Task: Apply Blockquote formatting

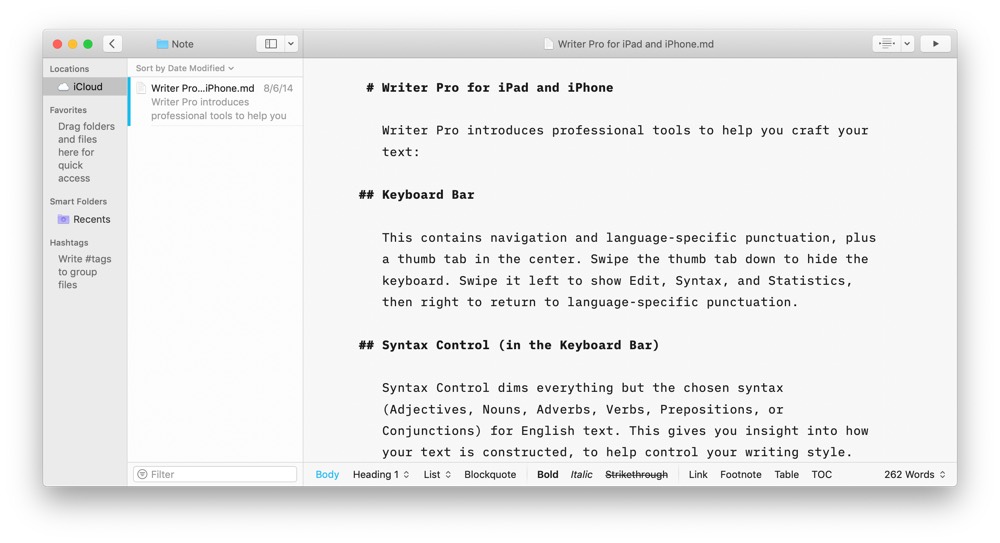Action: (x=490, y=475)
